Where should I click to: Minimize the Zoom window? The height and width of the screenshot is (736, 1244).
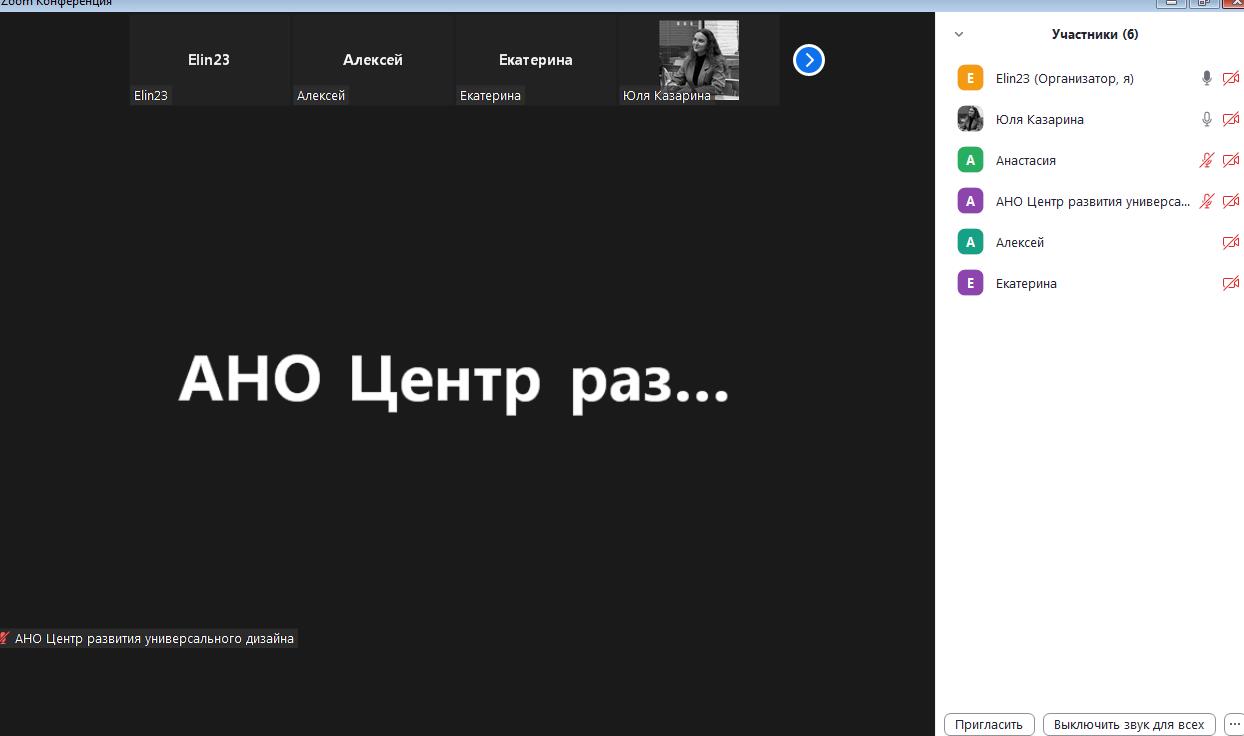click(x=1170, y=4)
